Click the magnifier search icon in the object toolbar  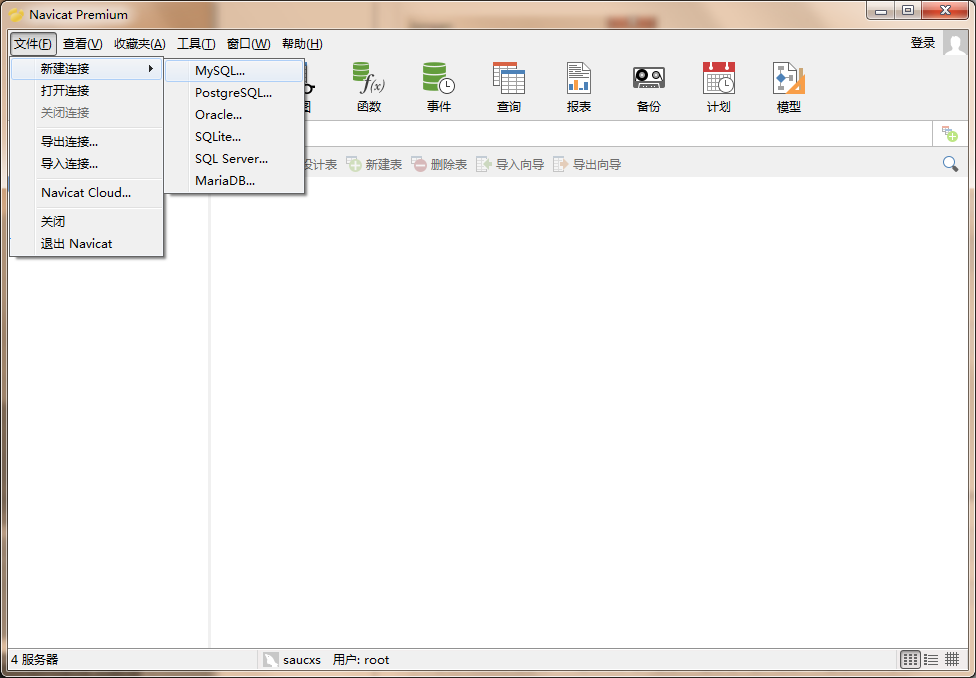[x=950, y=164]
